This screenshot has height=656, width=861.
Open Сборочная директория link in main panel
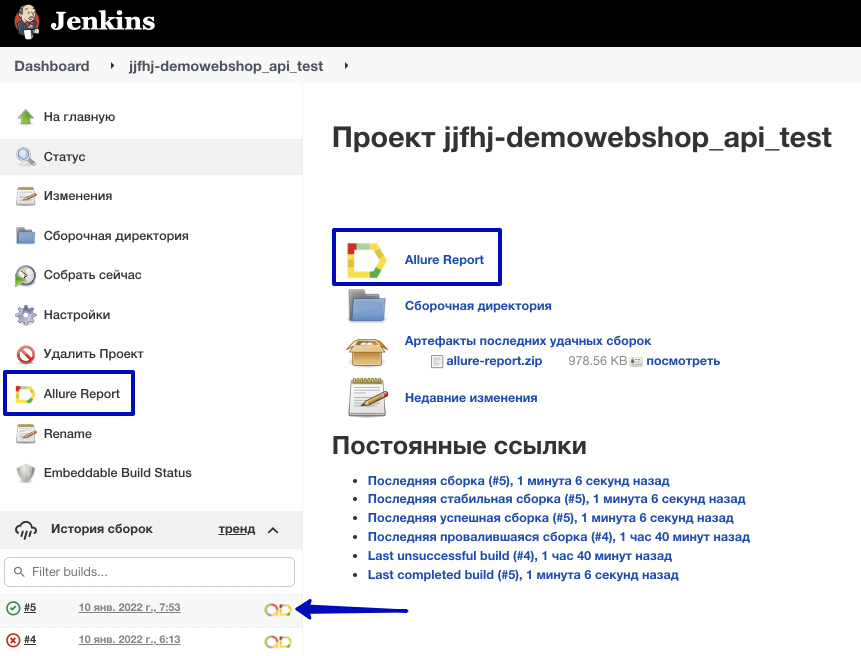coord(478,306)
